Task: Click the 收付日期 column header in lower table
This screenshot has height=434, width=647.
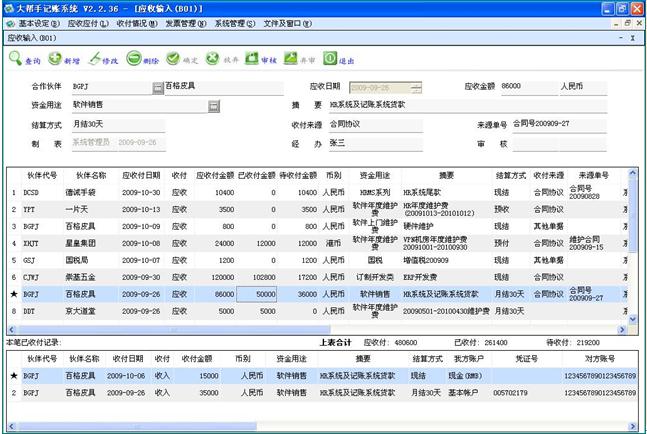Action: click(128, 359)
